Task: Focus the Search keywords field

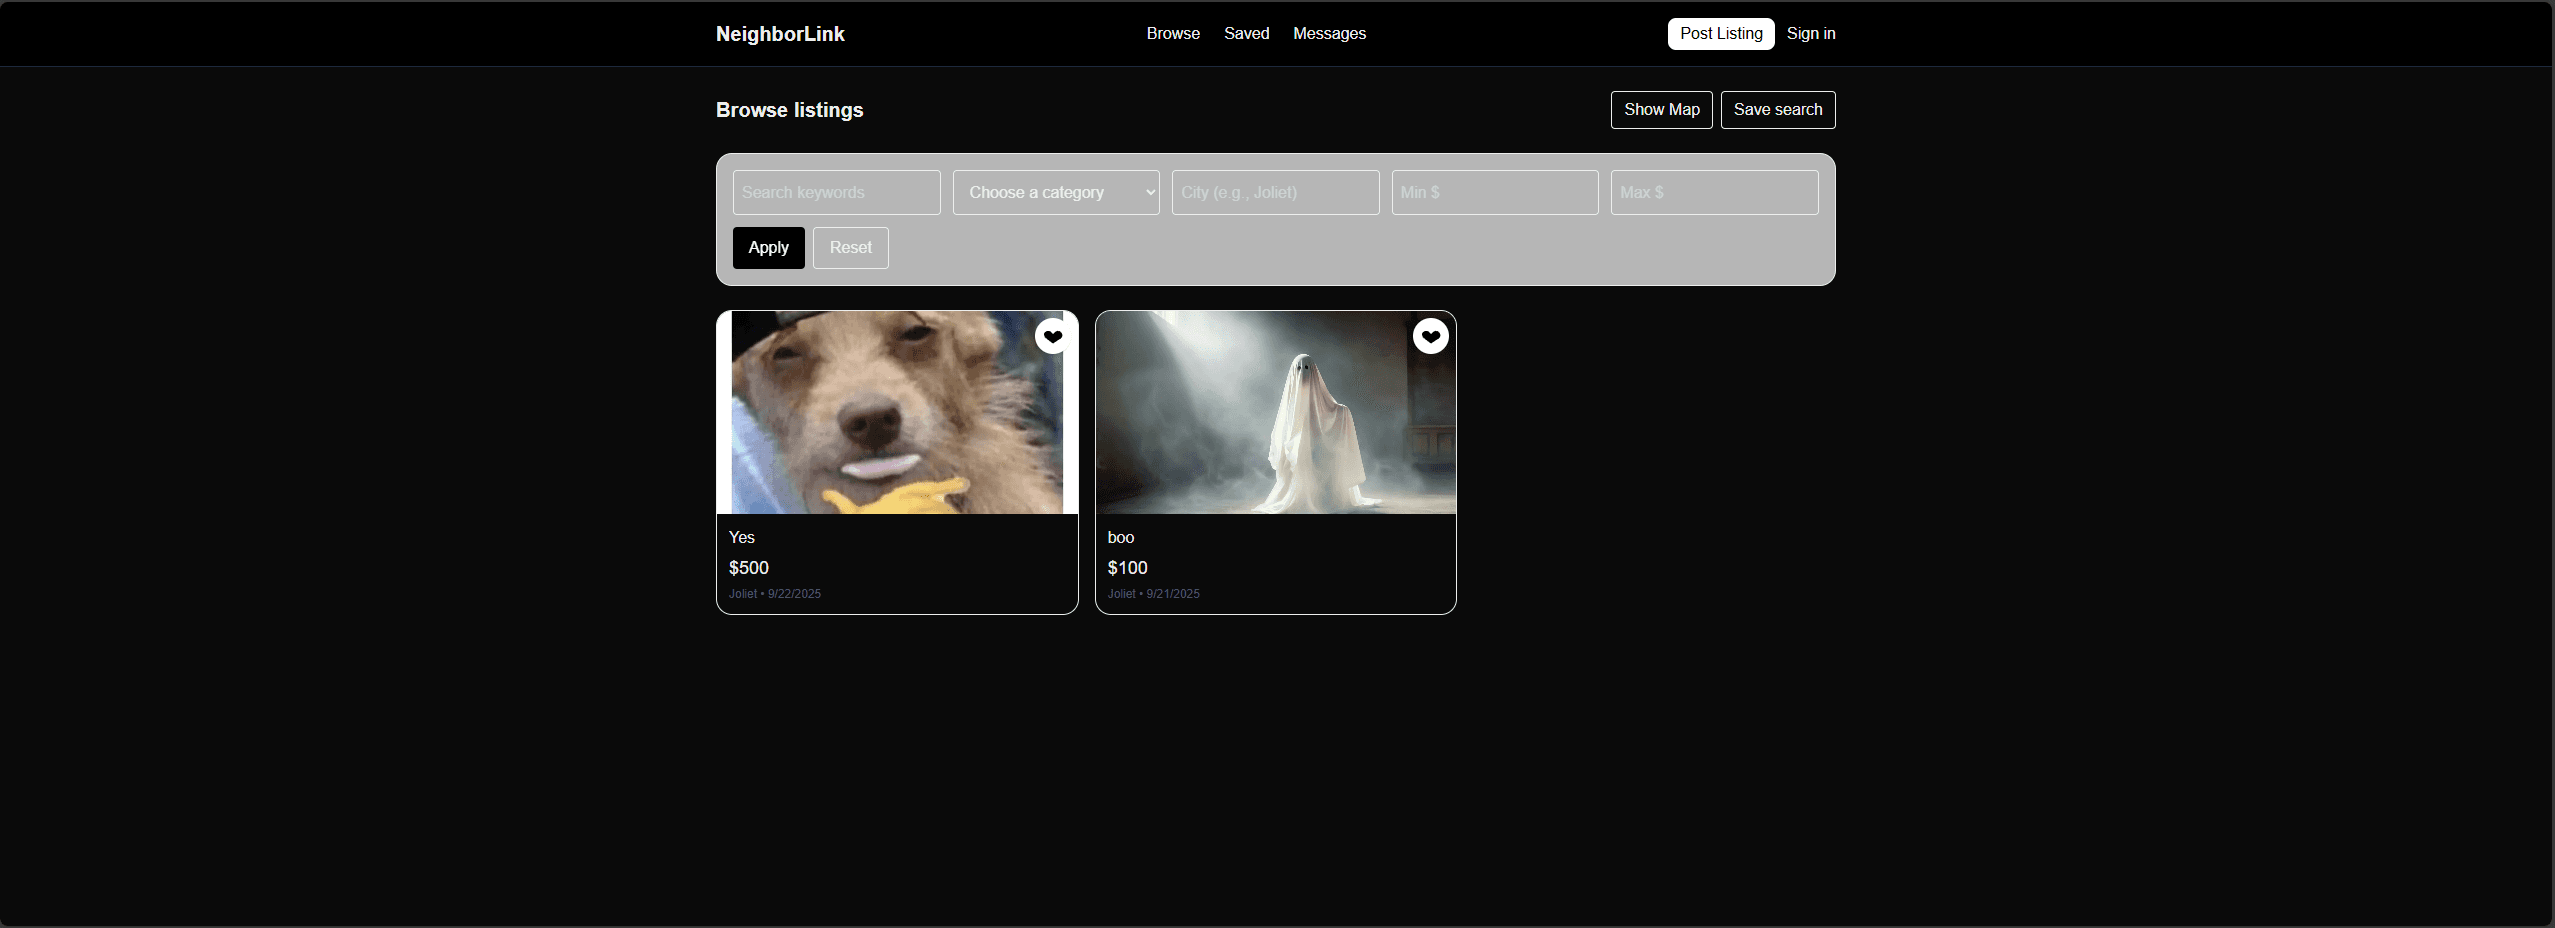Action: (836, 193)
